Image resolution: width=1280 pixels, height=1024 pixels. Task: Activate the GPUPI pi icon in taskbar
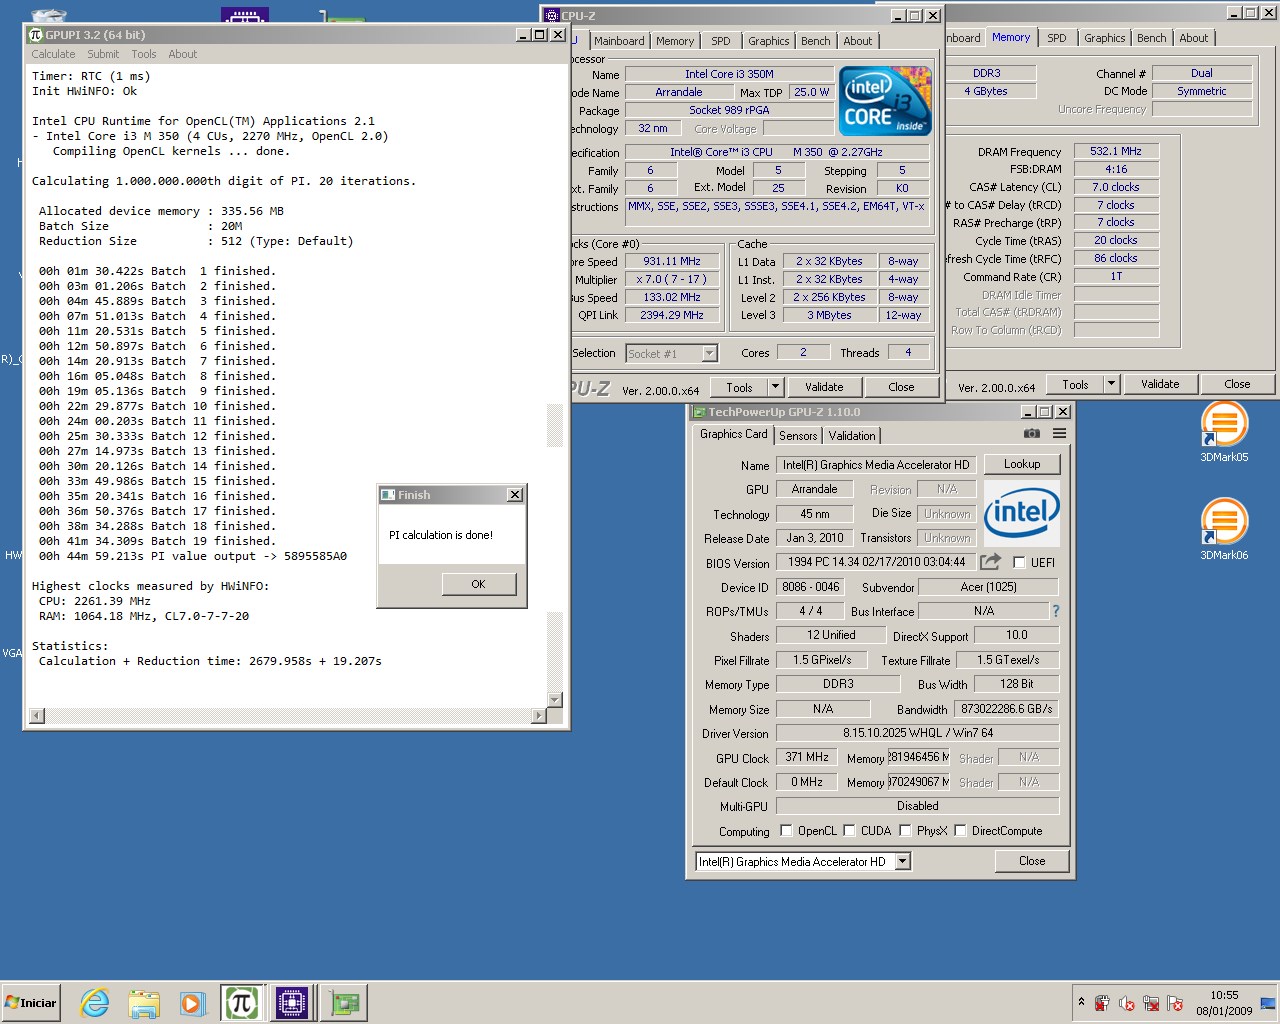[x=241, y=1003]
